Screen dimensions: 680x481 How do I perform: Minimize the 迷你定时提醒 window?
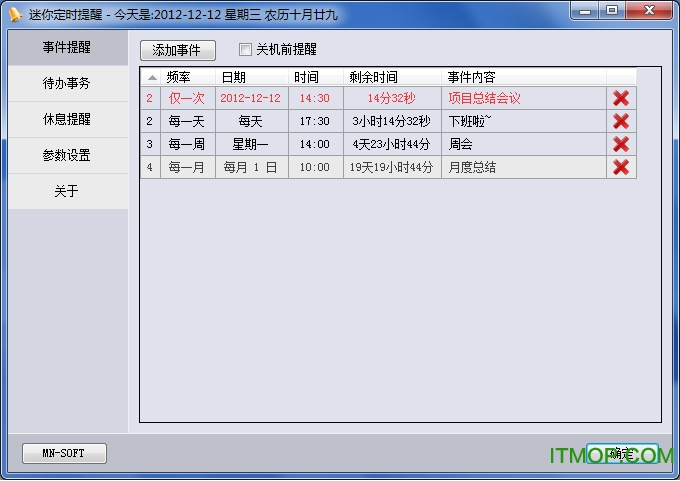pos(585,11)
